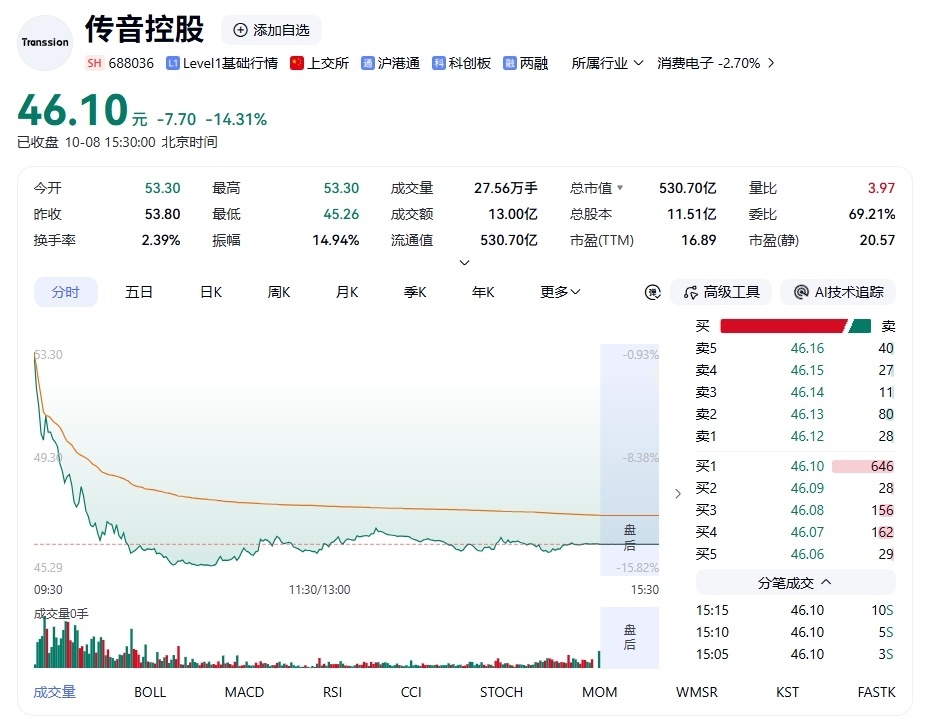Screen dimensions: 926x724
Task: Click the 15:10 trade record
Action: click(795, 632)
